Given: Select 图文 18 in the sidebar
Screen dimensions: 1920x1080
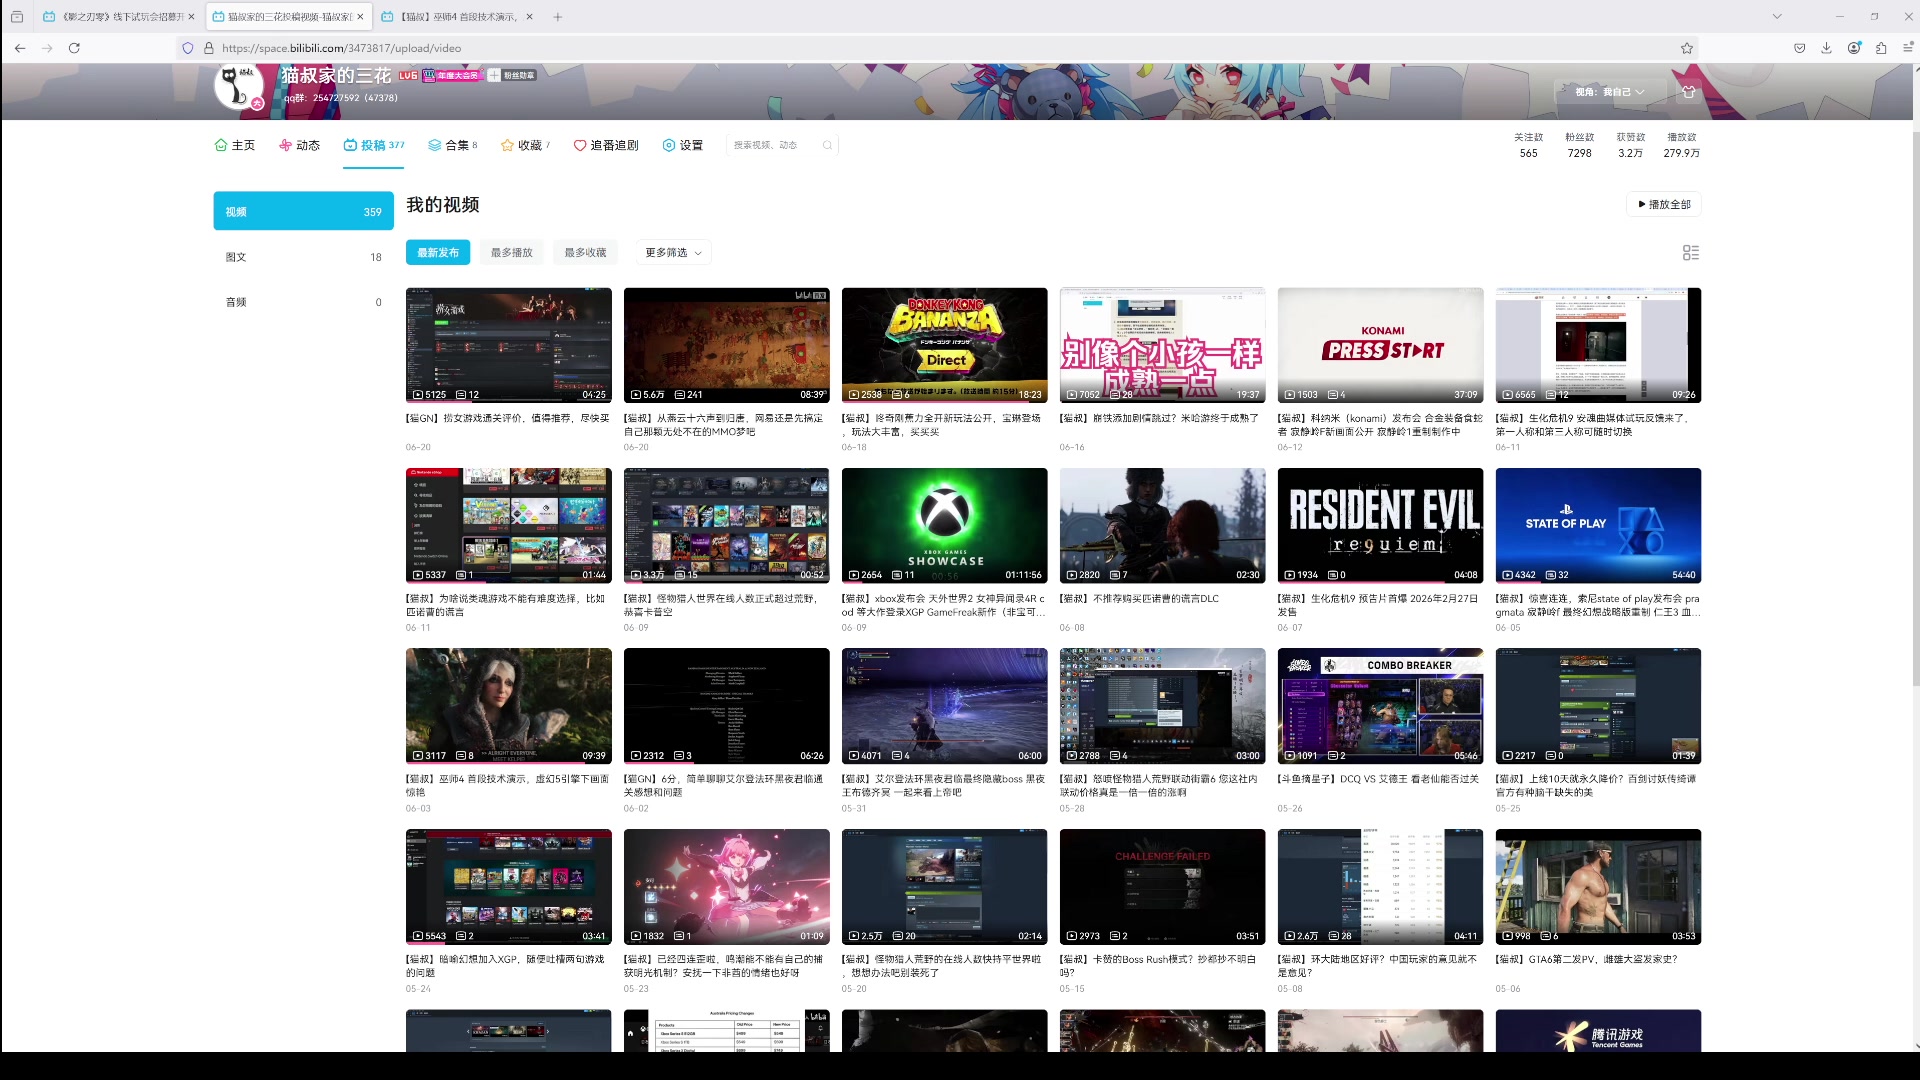Looking at the screenshot, I should click(x=304, y=257).
